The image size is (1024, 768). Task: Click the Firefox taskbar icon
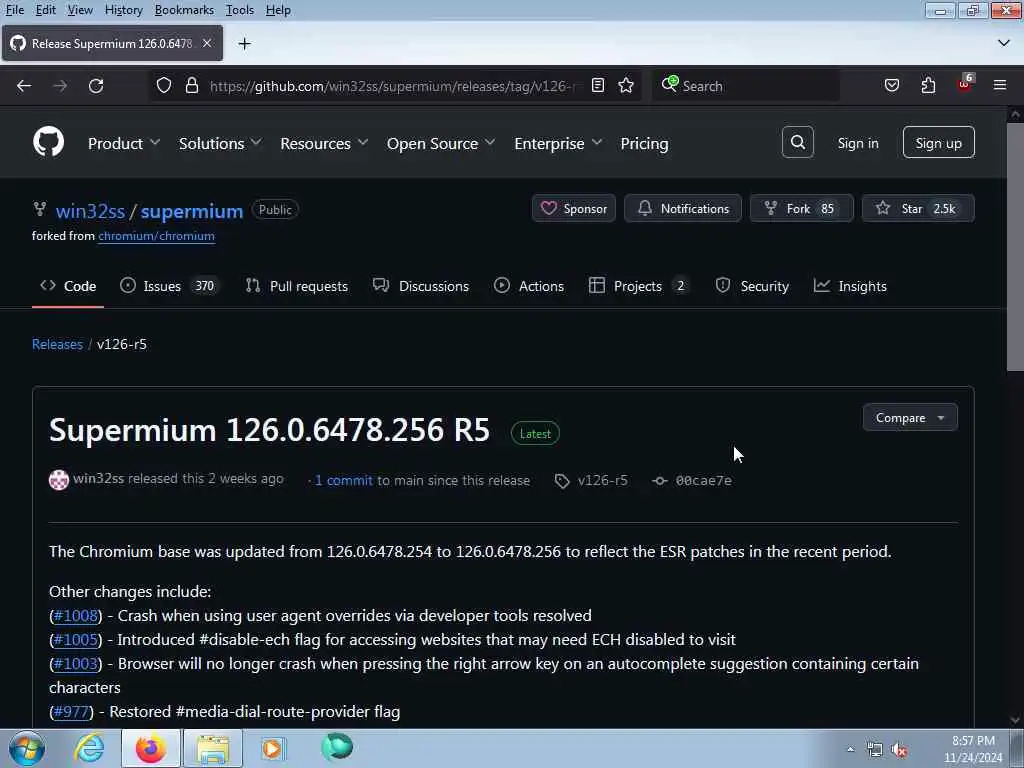point(151,748)
